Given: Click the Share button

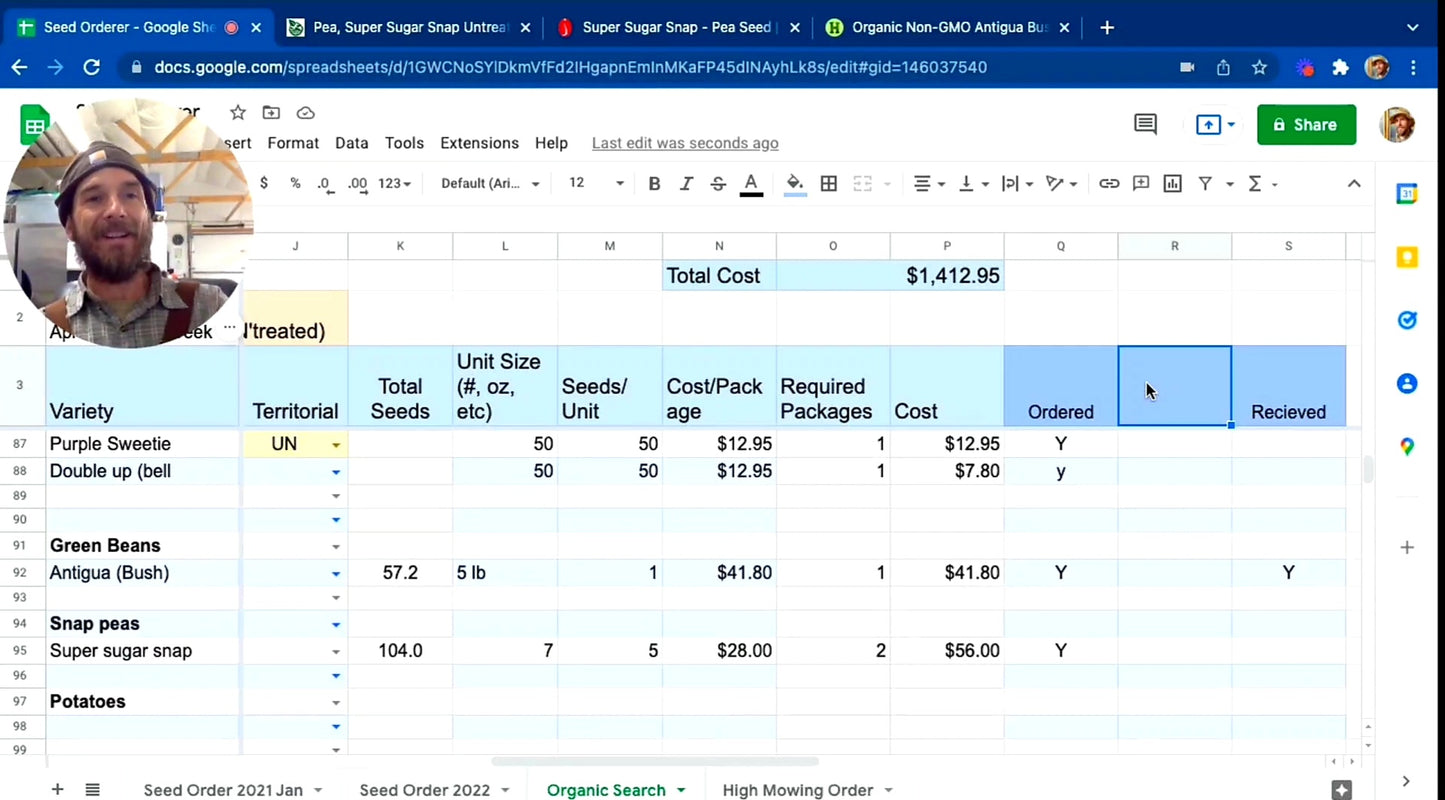Looking at the screenshot, I should 1306,124.
